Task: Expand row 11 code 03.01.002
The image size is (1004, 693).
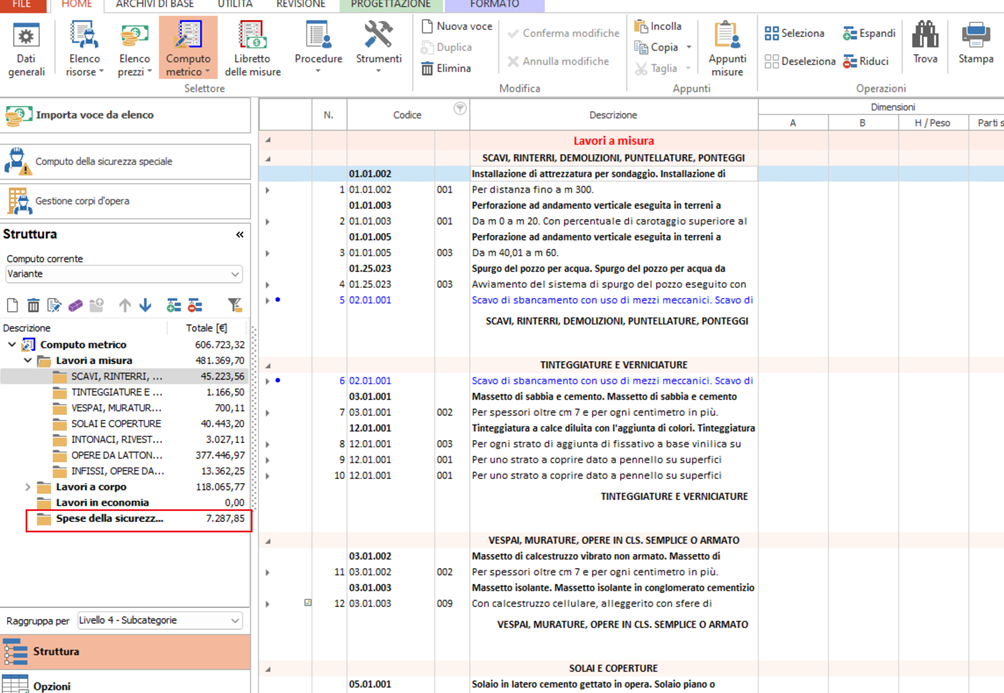Action: pos(268,573)
